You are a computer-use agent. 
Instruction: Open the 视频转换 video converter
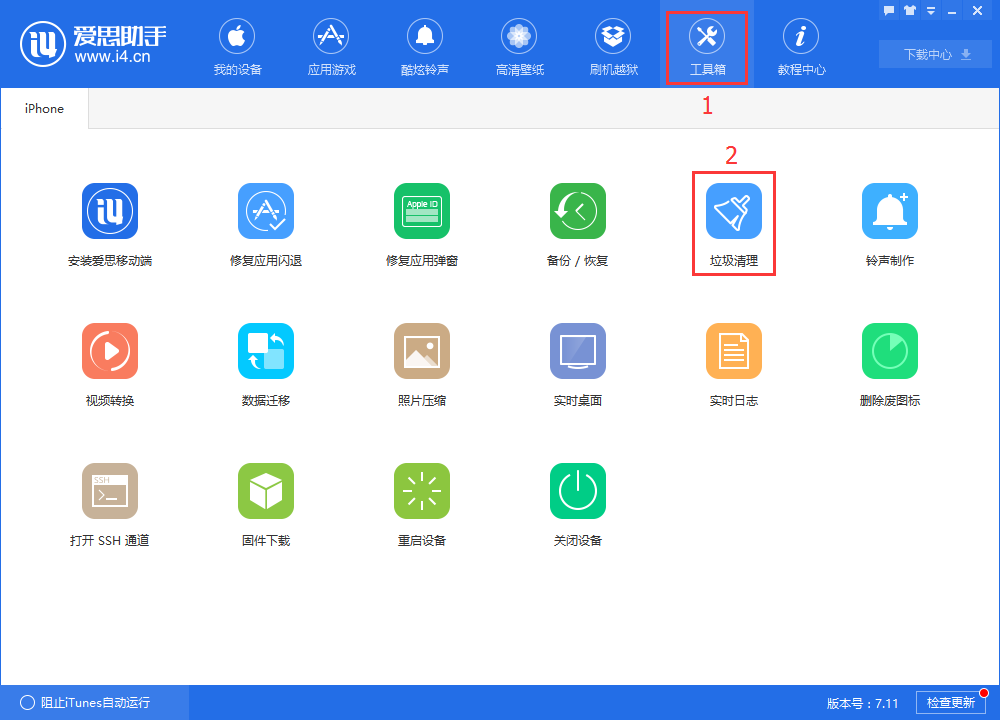click(110, 362)
